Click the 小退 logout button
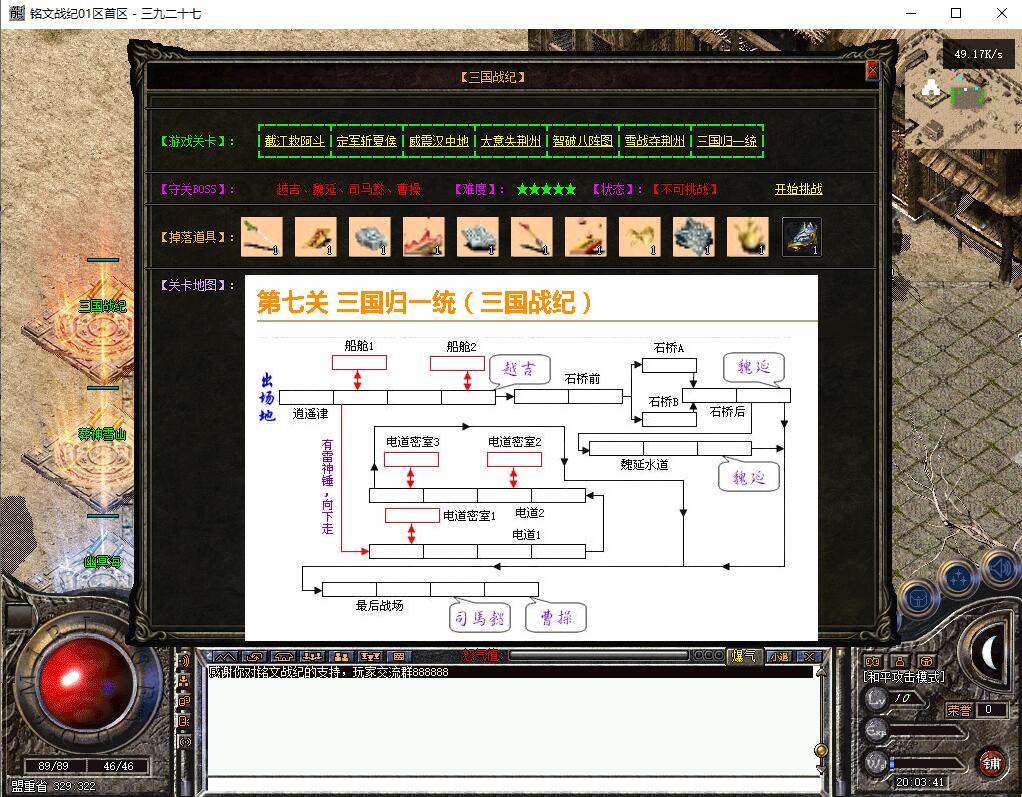The height and width of the screenshot is (797, 1022). pos(778,656)
